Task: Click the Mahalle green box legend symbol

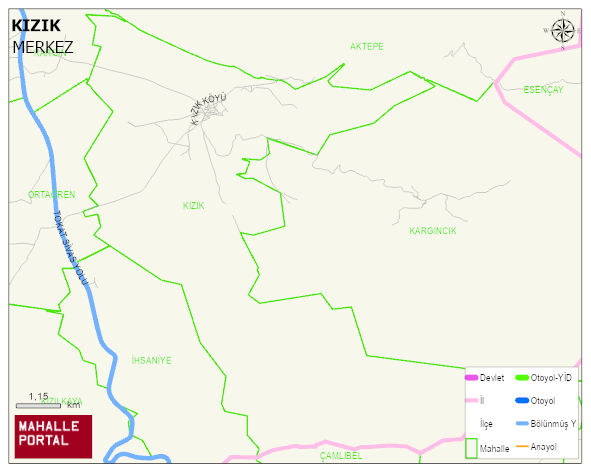Action: pyautogui.click(x=472, y=448)
